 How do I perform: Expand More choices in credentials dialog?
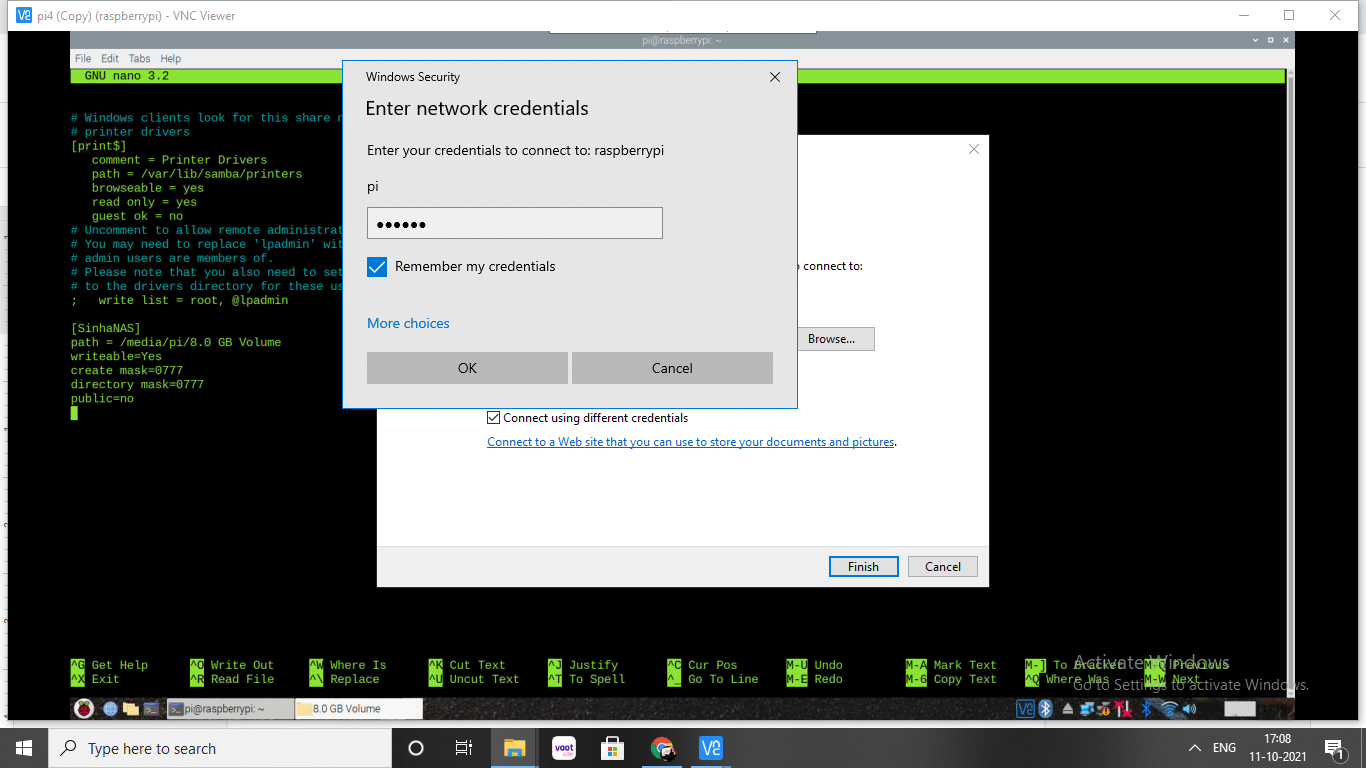point(408,323)
